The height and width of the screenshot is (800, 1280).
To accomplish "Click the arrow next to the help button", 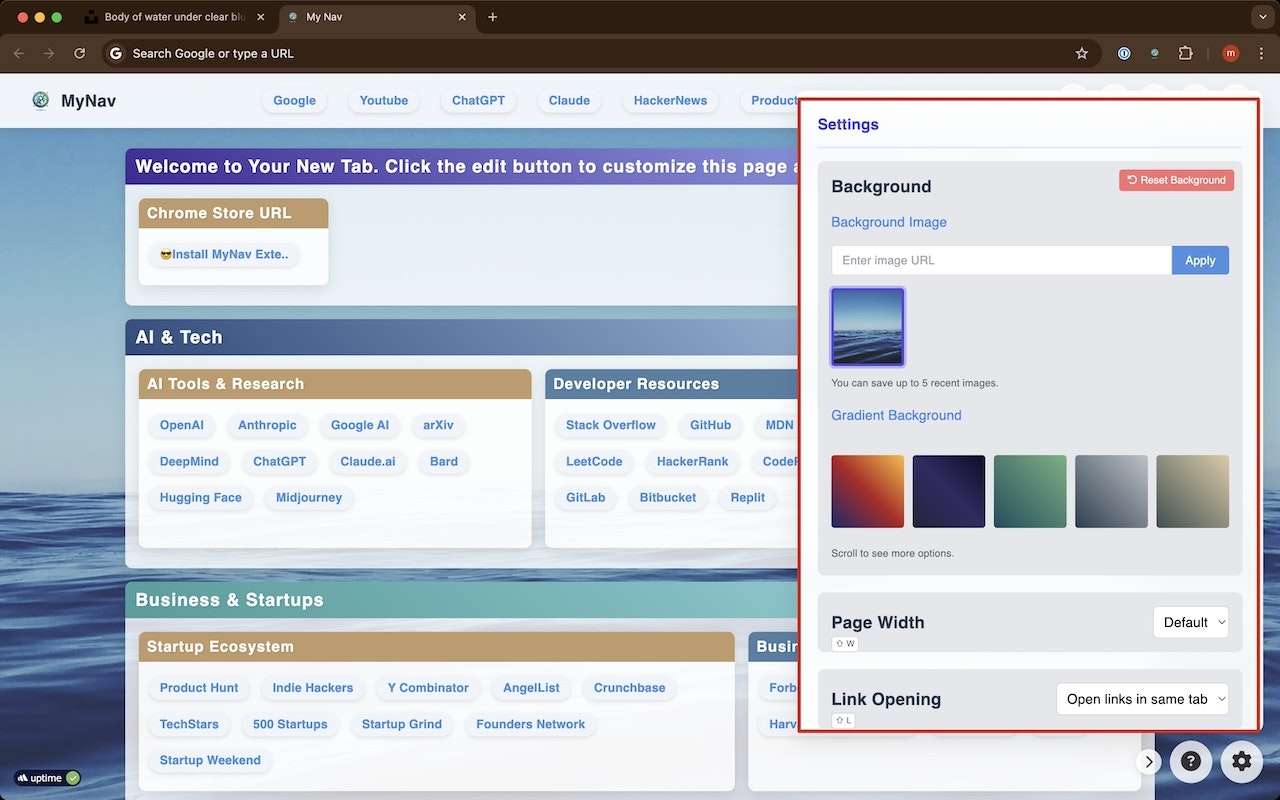I will 1149,762.
